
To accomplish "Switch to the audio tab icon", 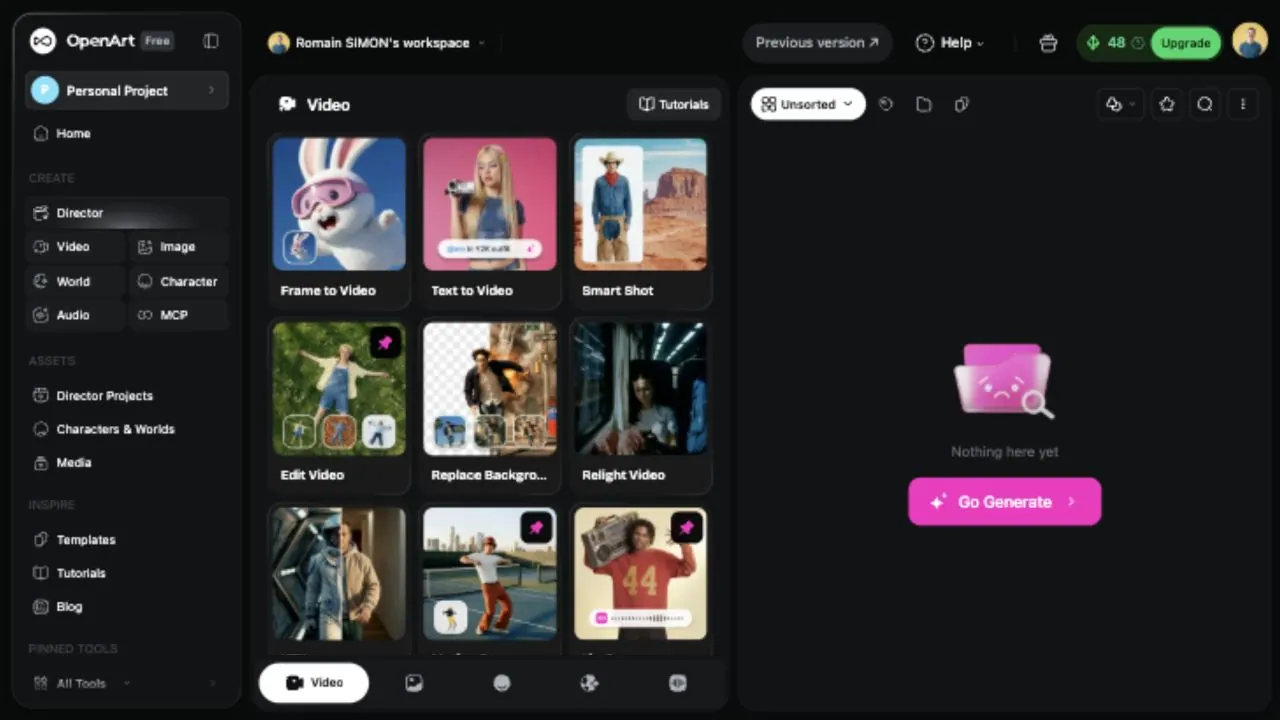I will click(x=678, y=683).
